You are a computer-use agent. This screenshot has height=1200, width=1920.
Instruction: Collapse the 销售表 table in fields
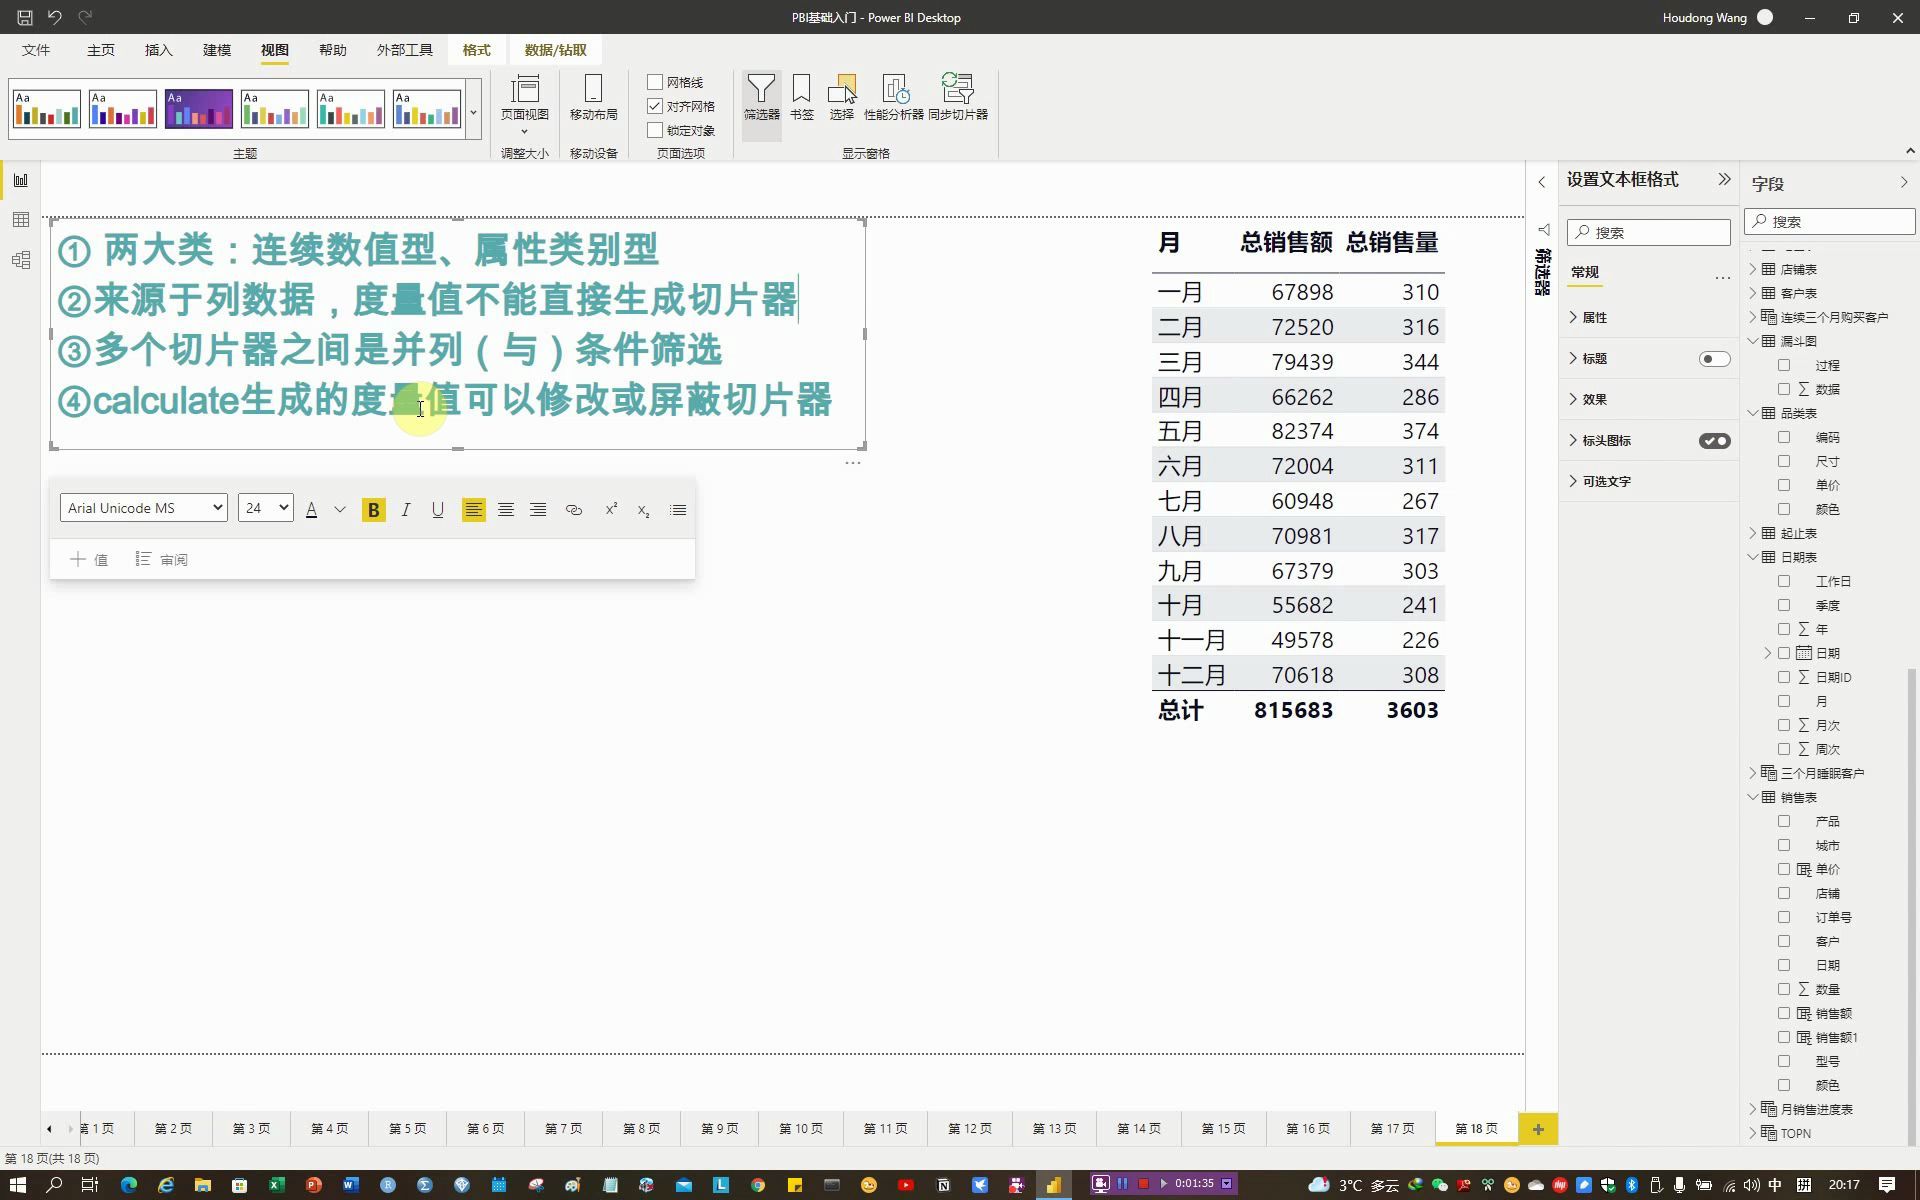point(1753,797)
